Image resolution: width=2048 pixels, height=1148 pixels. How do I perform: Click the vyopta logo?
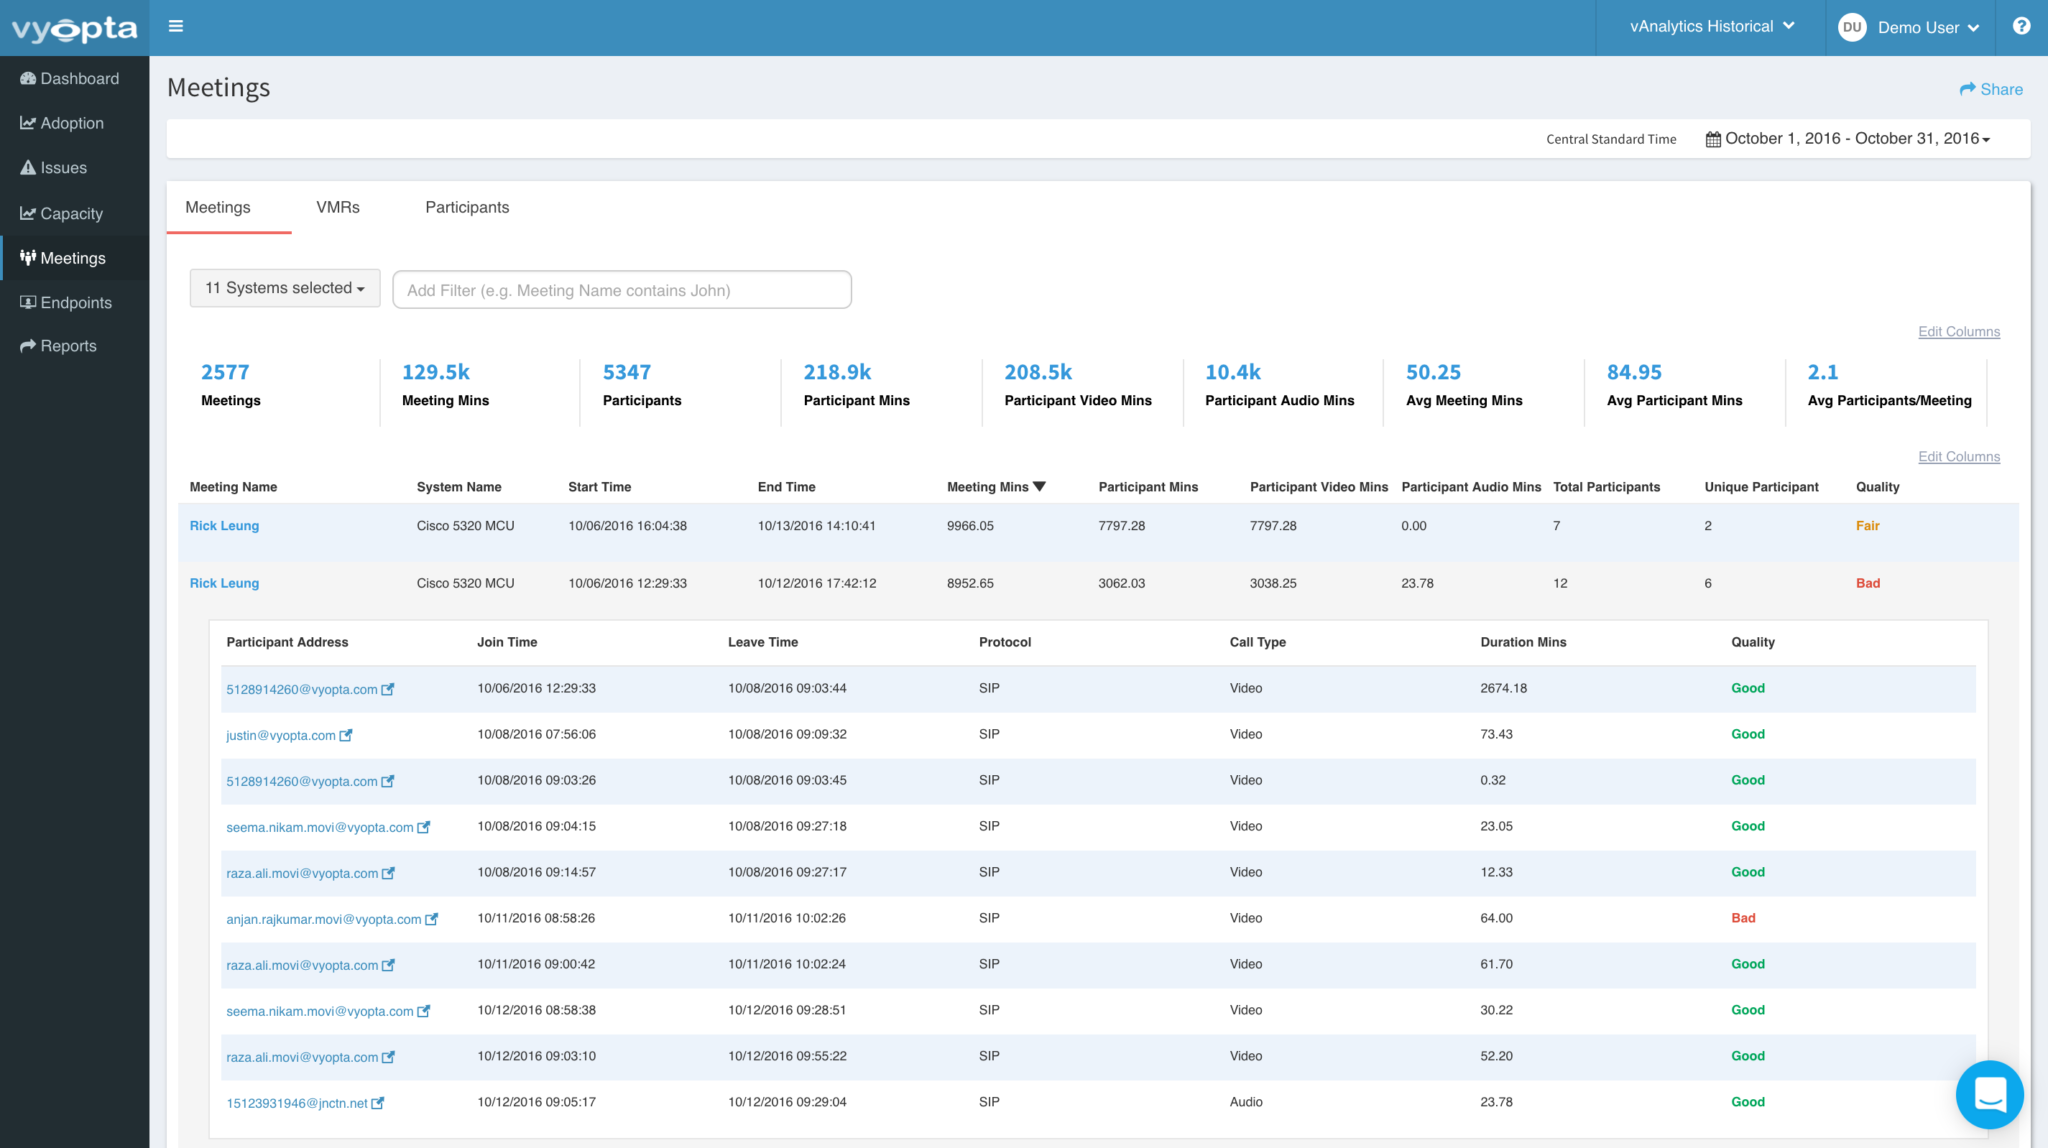tap(74, 28)
